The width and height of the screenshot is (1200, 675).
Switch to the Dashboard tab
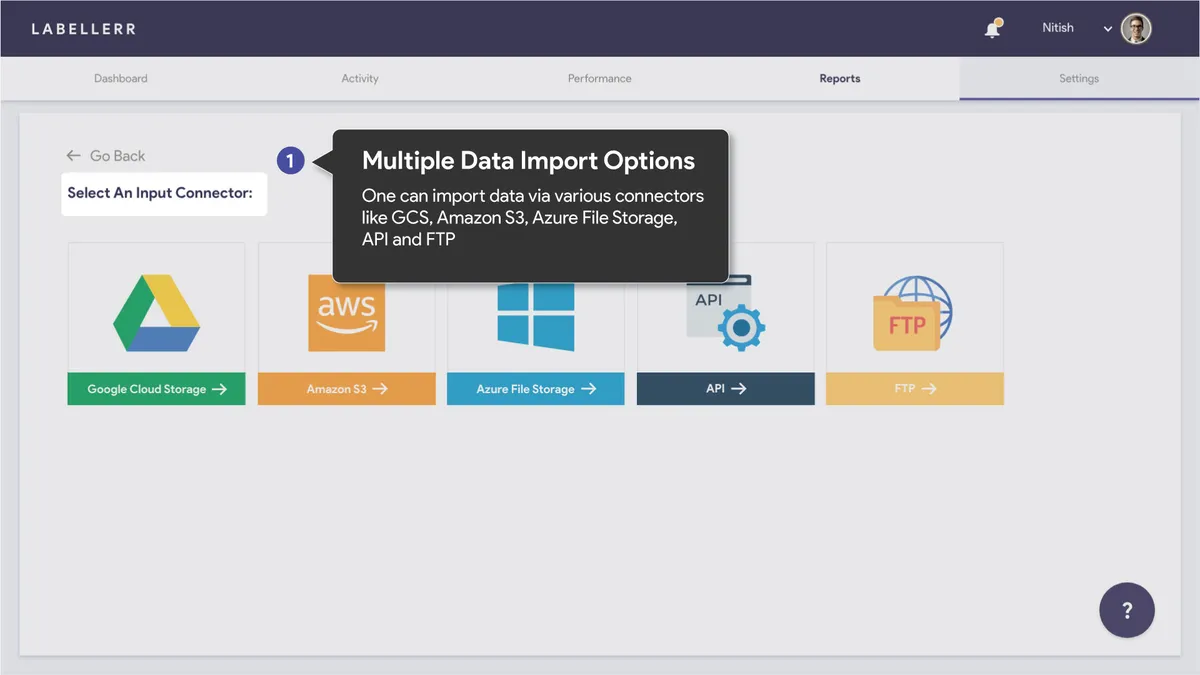tap(121, 78)
